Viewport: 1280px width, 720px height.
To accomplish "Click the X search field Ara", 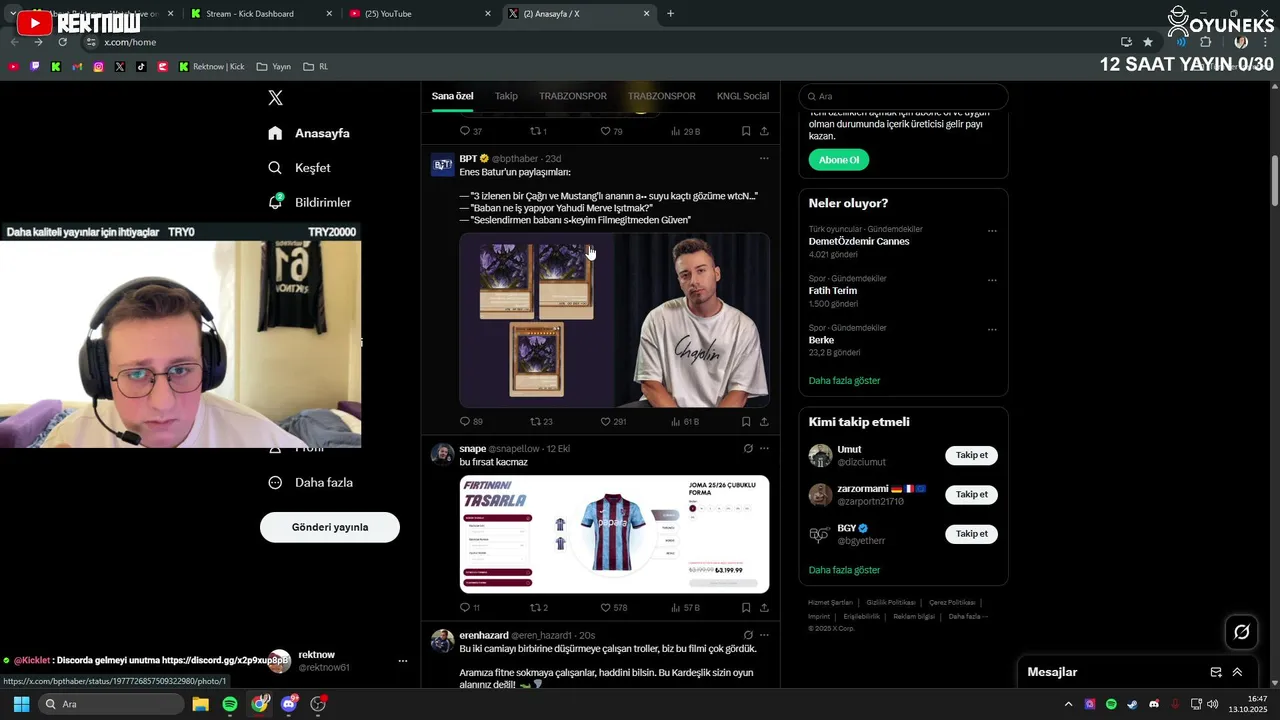I will pos(904,96).
